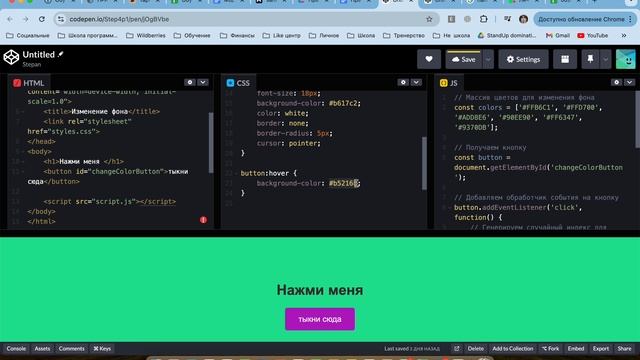This screenshot has width=640, height=360.
Task: Select the HTML editor tab
Action: coord(29,83)
